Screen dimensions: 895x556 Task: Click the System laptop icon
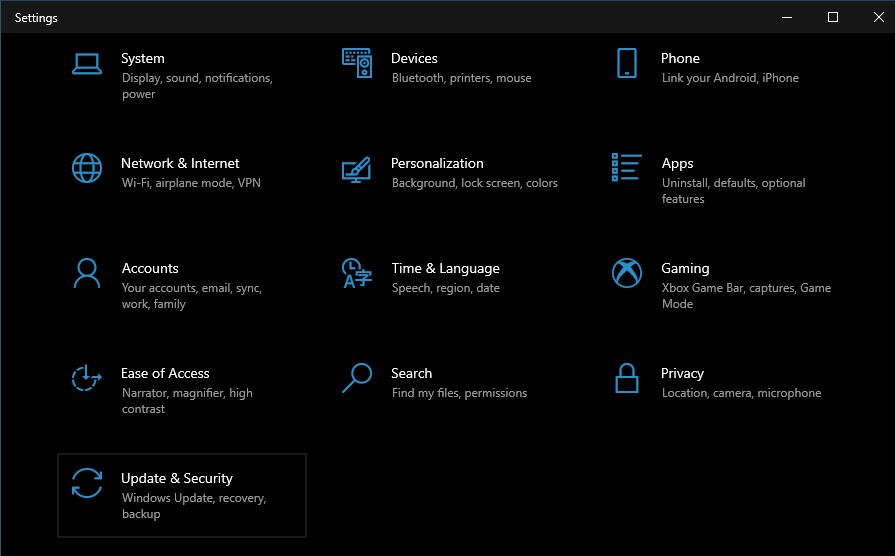(87, 64)
